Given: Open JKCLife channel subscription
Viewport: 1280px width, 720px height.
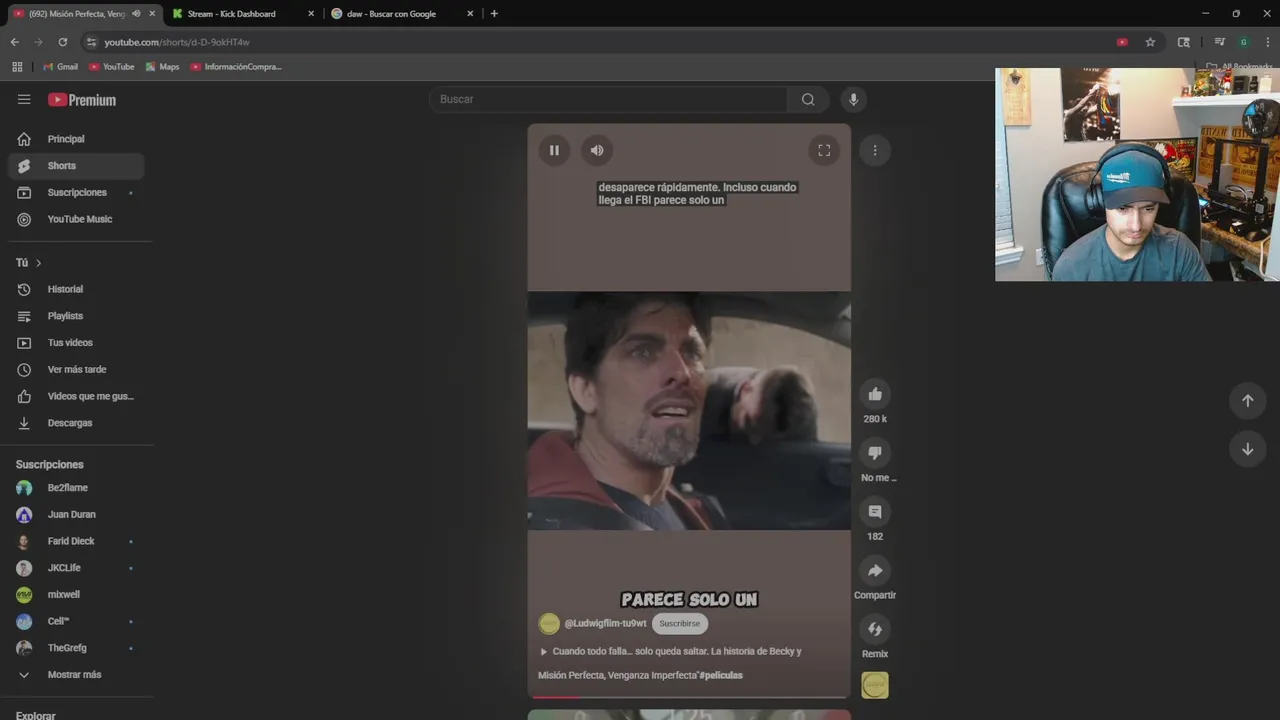Looking at the screenshot, I should (76, 568).
